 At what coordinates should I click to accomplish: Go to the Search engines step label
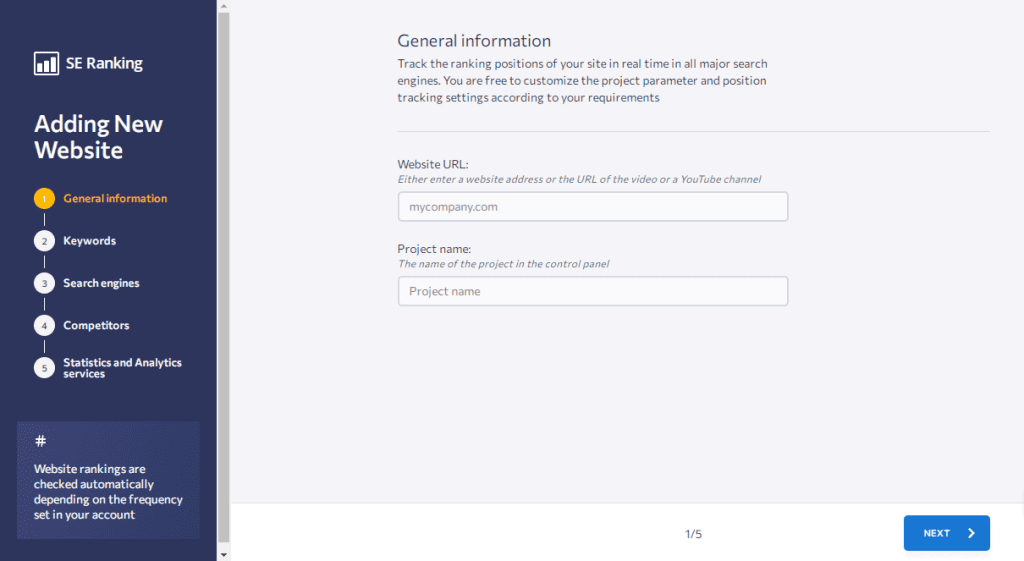click(101, 283)
